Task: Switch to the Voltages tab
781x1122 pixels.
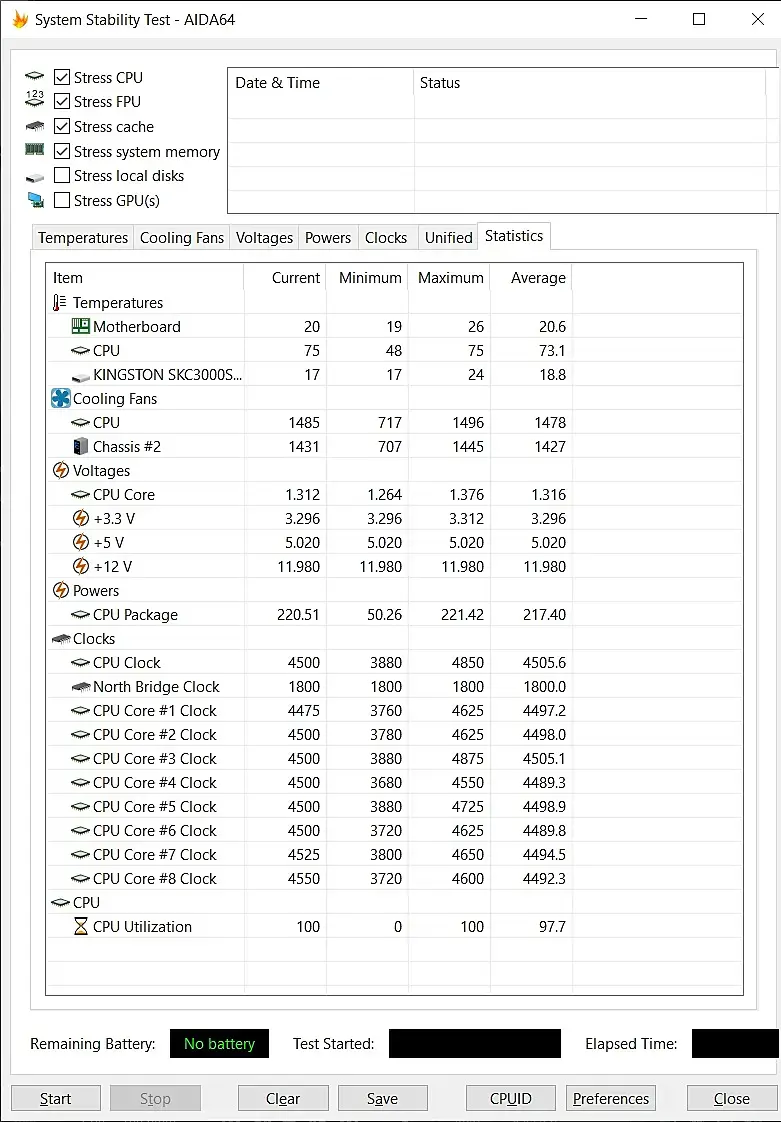Action: click(264, 238)
